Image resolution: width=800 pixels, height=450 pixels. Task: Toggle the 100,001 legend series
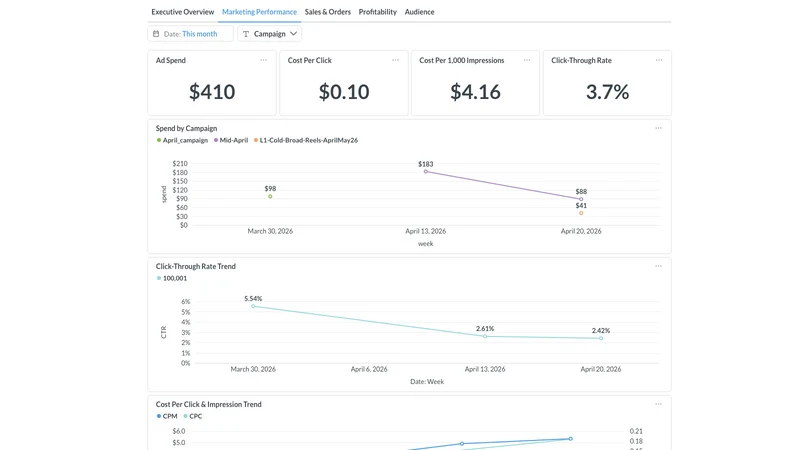tap(172, 278)
